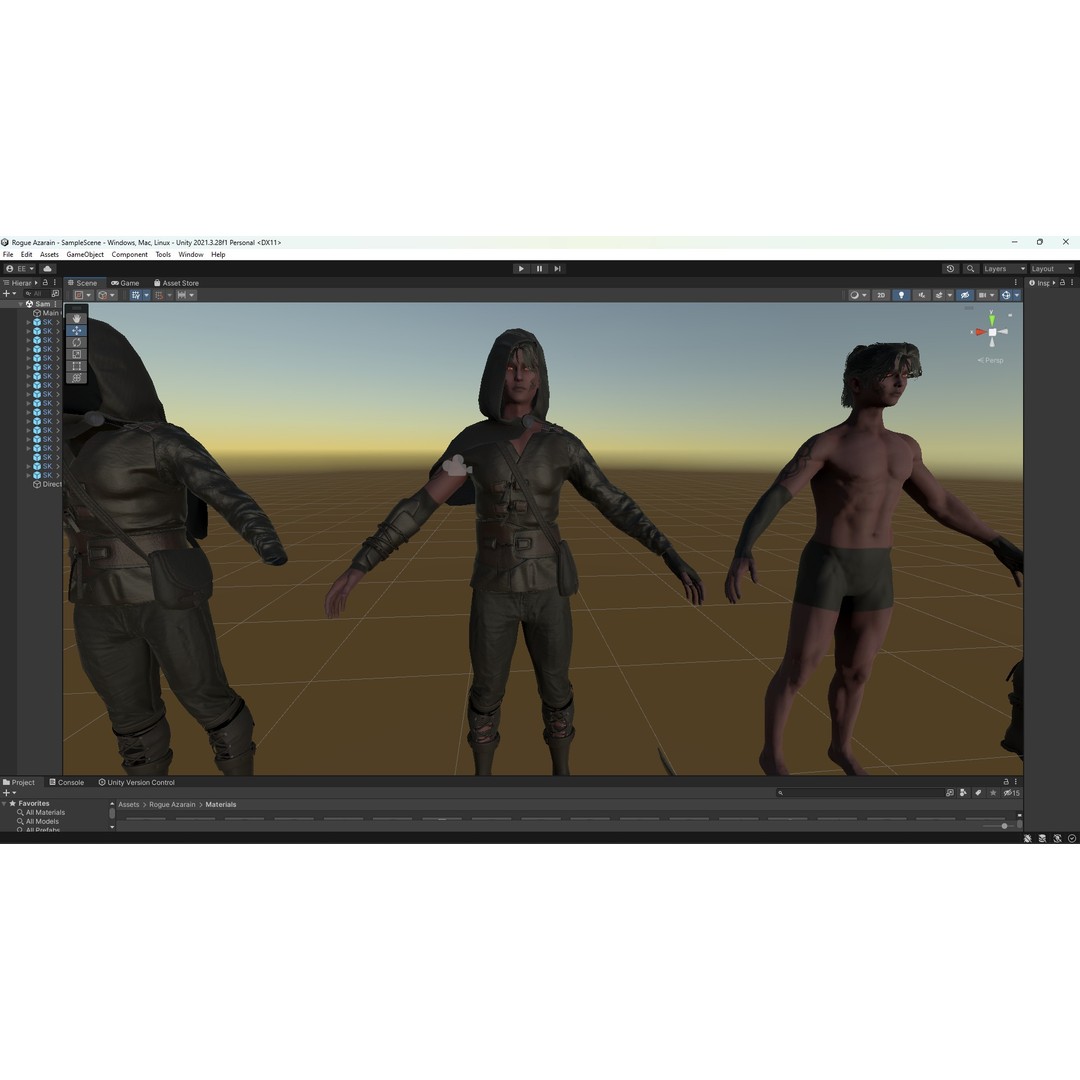Click the Y axis on orientation gizmo
The width and height of the screenshot is (1080, 1080).
pyautogui.click(x=992, y=319)
